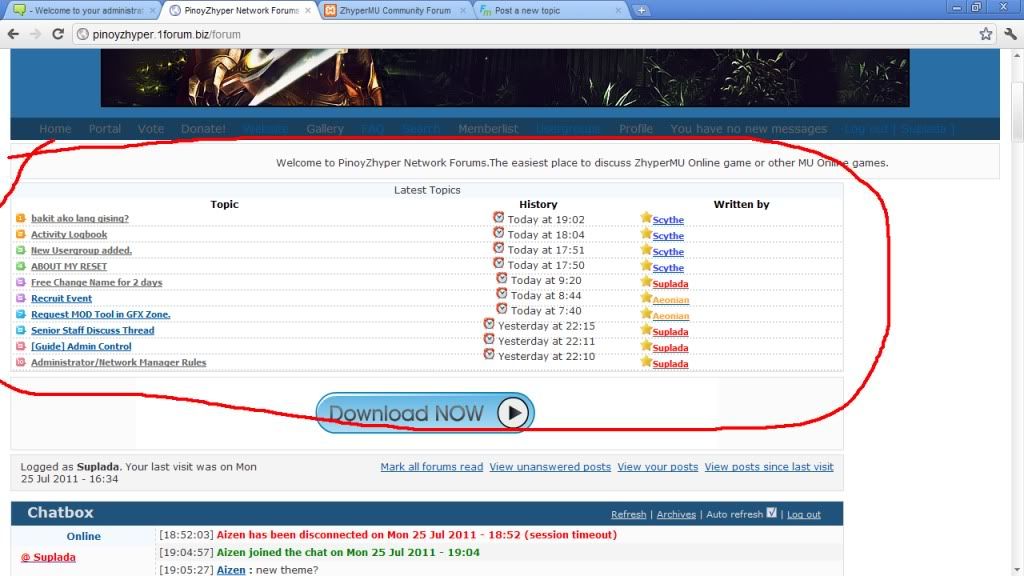Open the Recruit Event topic
This screenshot has height=576, width=1024.
pos(61,298)
